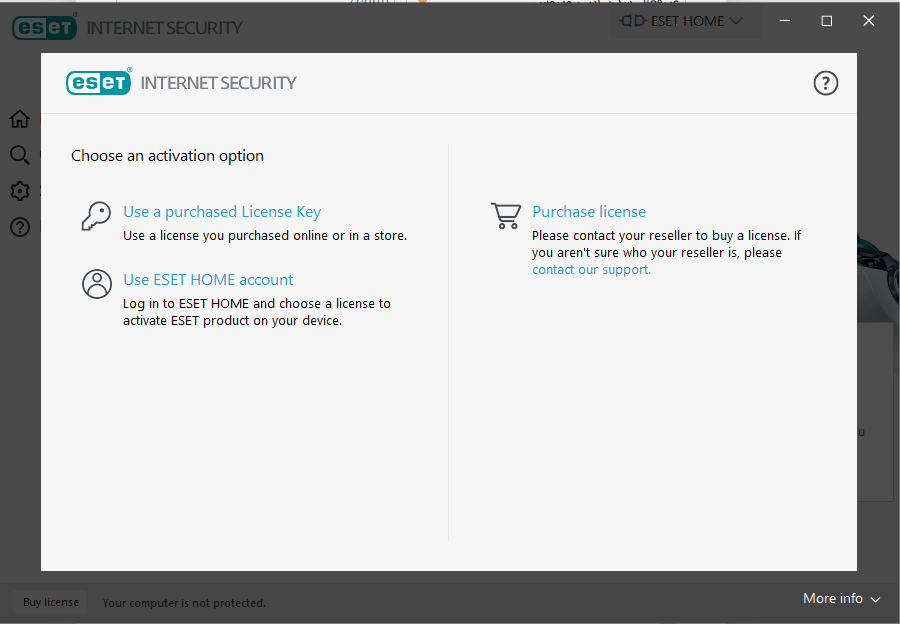The height and width of the screenshot is (624, 900).
Task: Click the ESET logo in dialog header
Action: pos(99,83)
